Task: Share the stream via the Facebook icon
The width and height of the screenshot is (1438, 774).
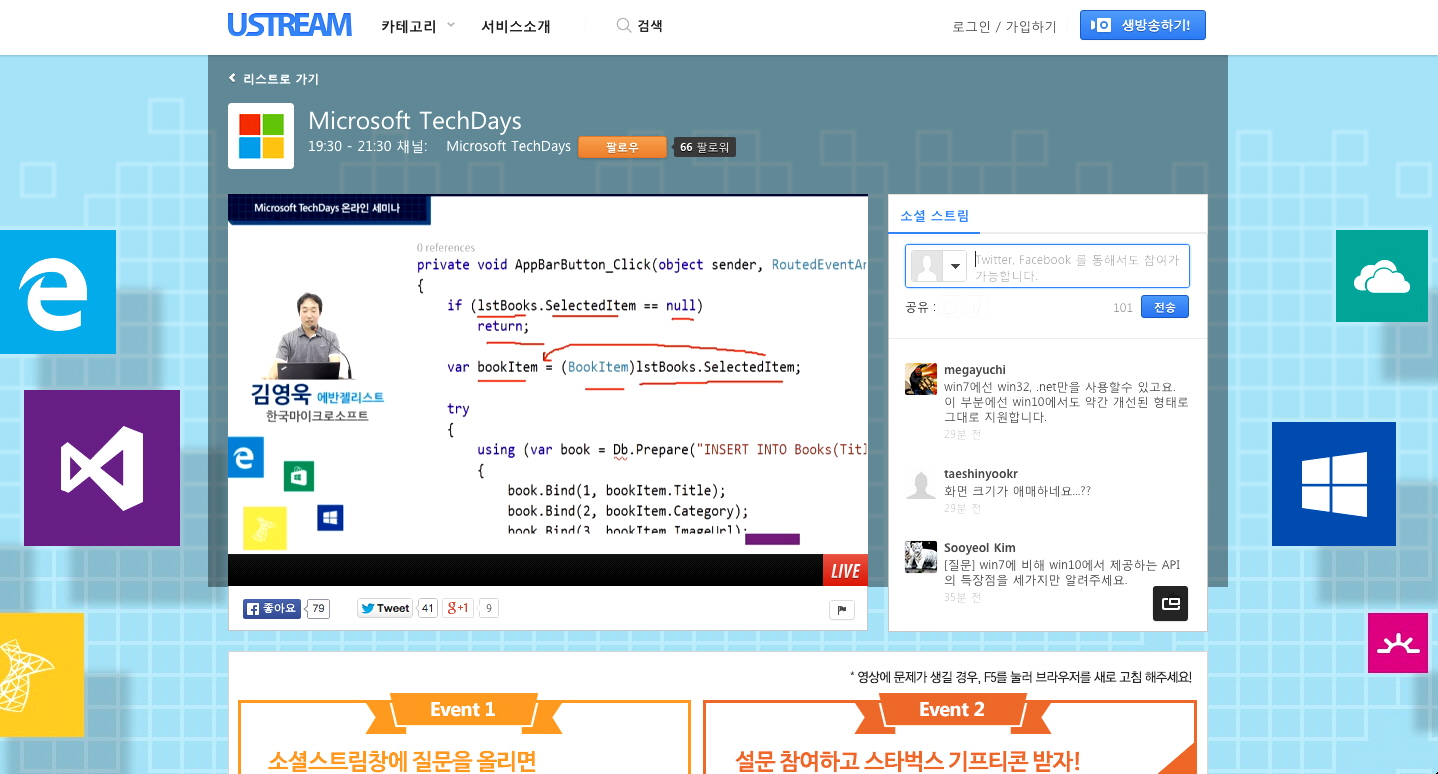Action: [x=977, y=306]
